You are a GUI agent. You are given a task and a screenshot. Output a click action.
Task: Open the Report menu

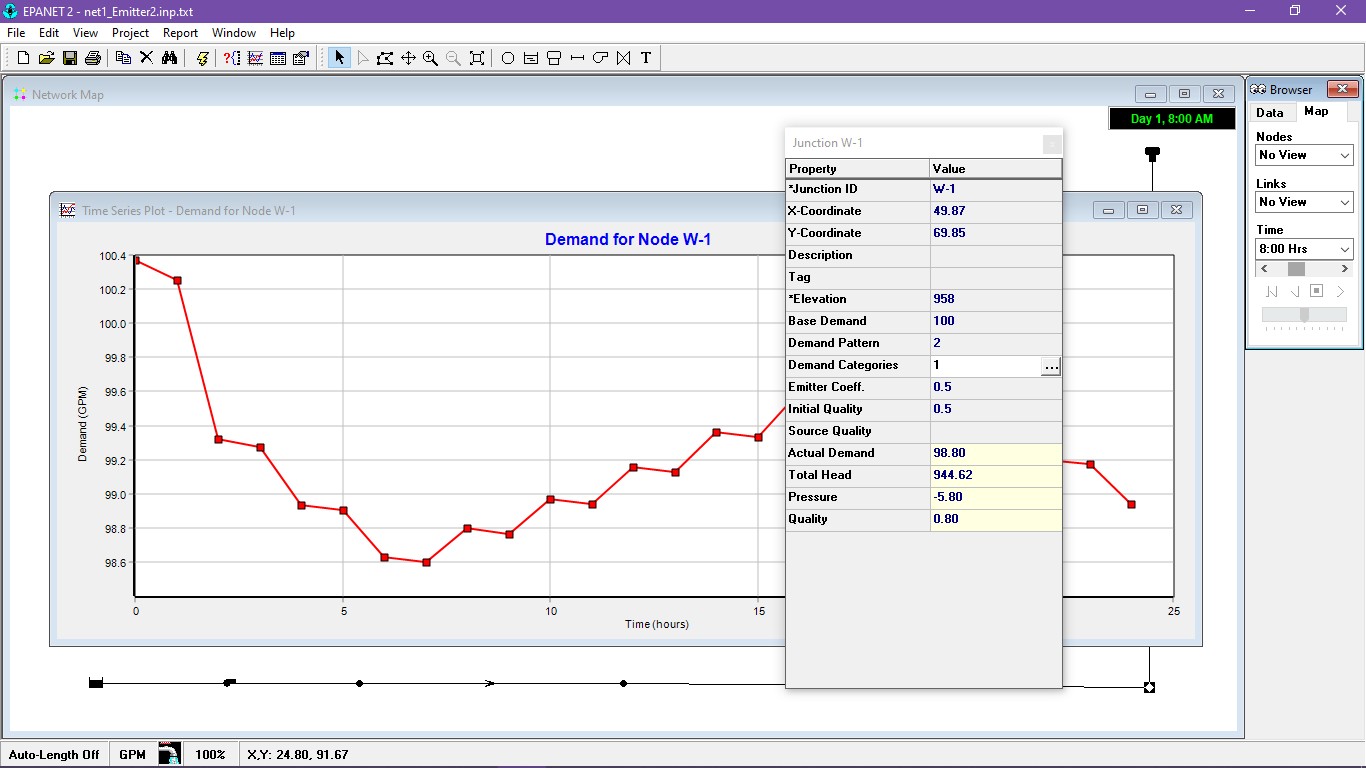(180, 32)
